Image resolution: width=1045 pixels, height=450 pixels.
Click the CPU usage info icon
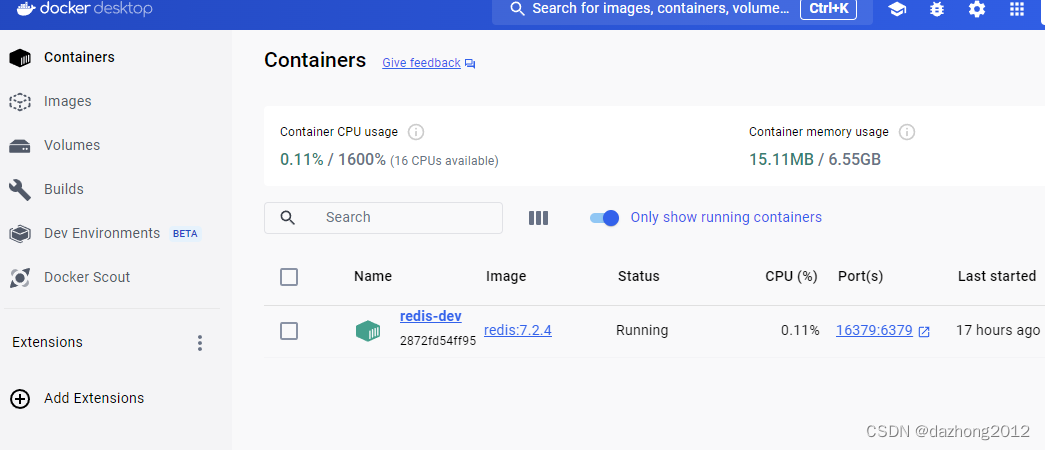(416, 132)
